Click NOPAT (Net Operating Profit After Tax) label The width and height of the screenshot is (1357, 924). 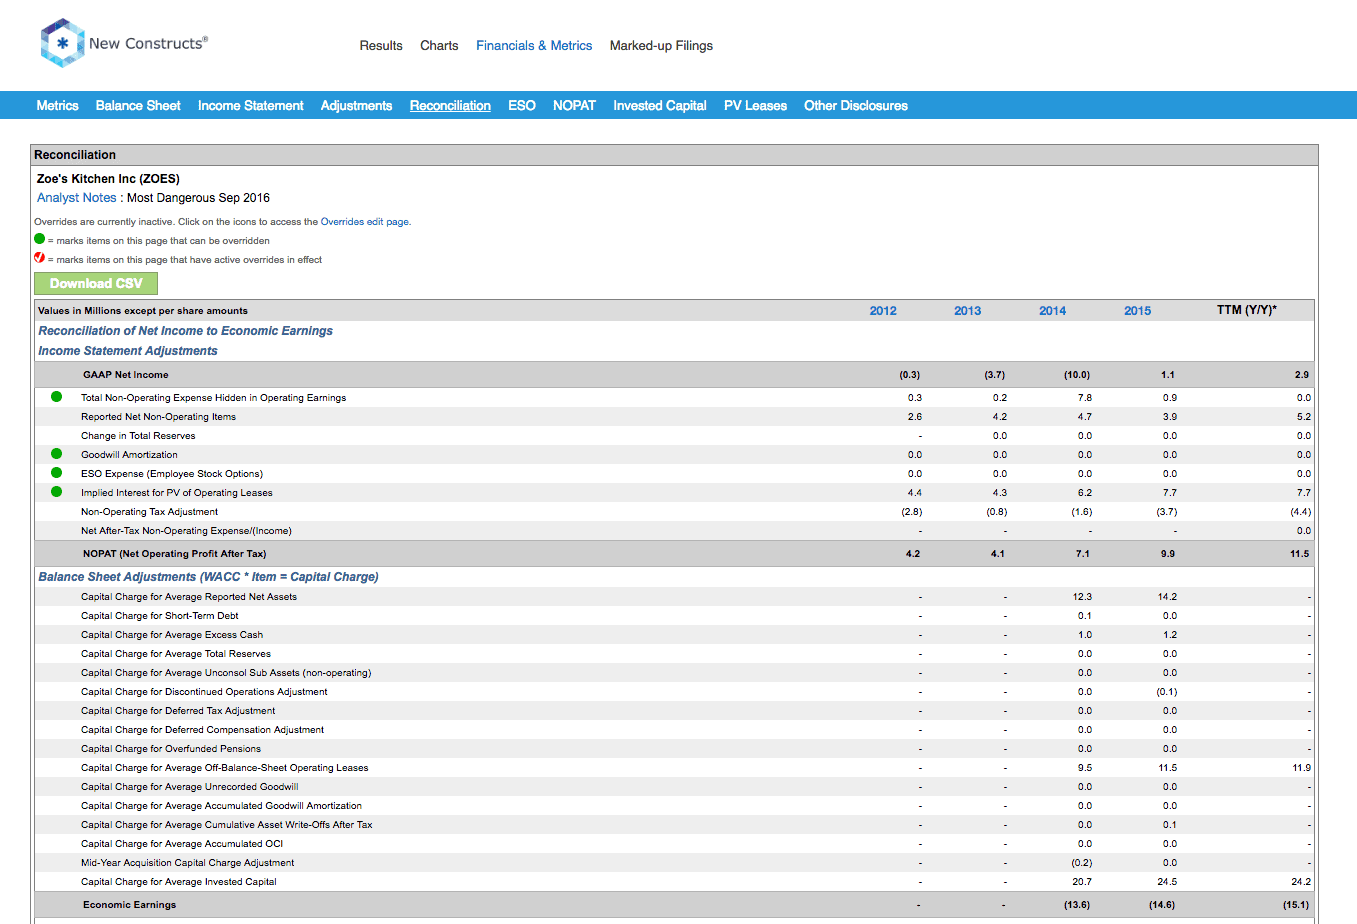[x=174, y=554]
